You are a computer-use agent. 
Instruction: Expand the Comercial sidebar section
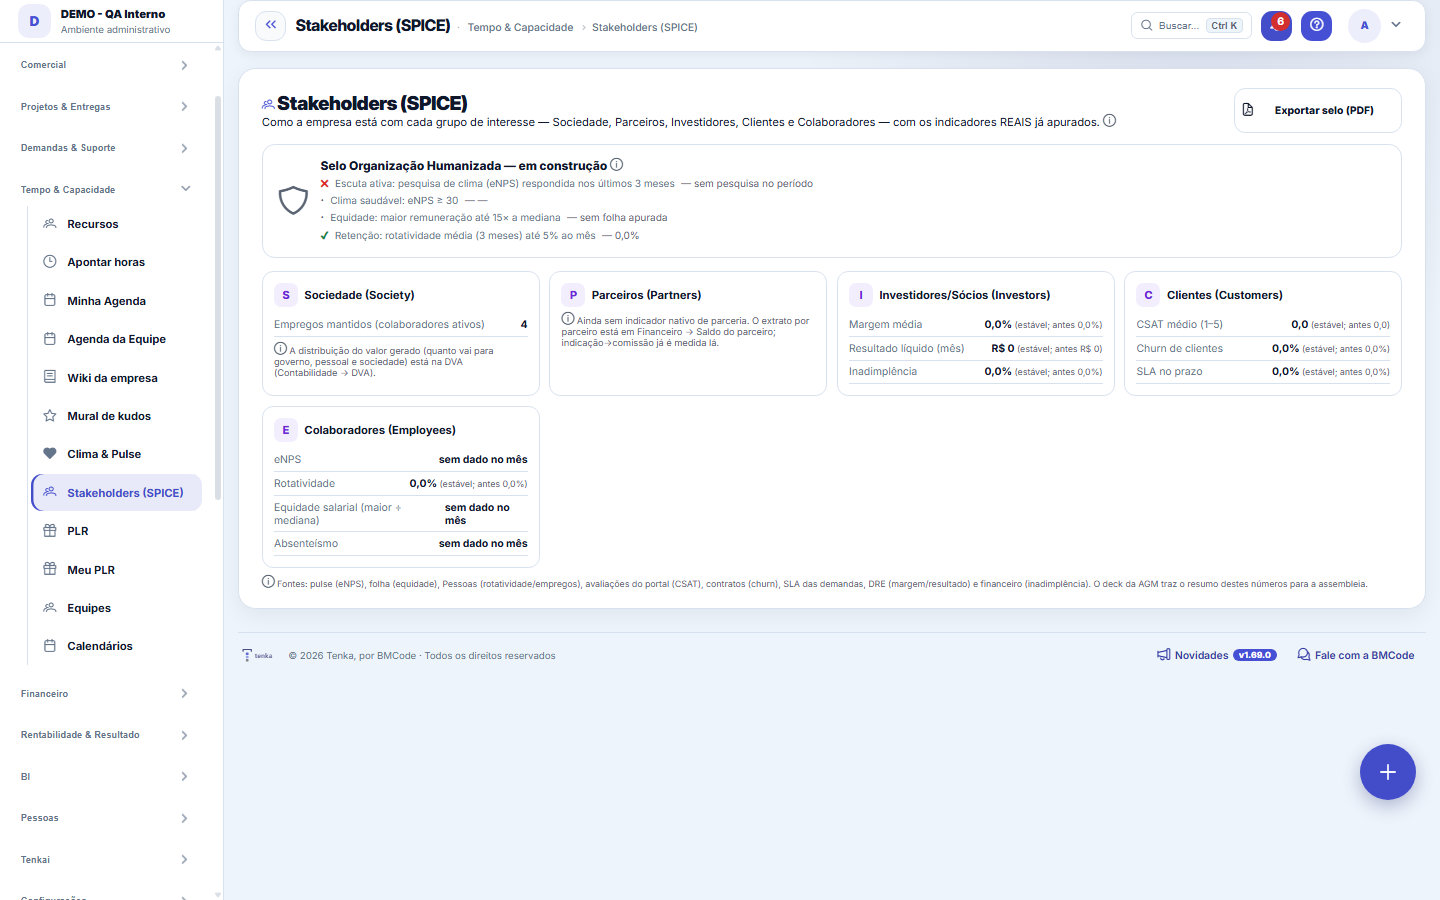click(105, 65)
